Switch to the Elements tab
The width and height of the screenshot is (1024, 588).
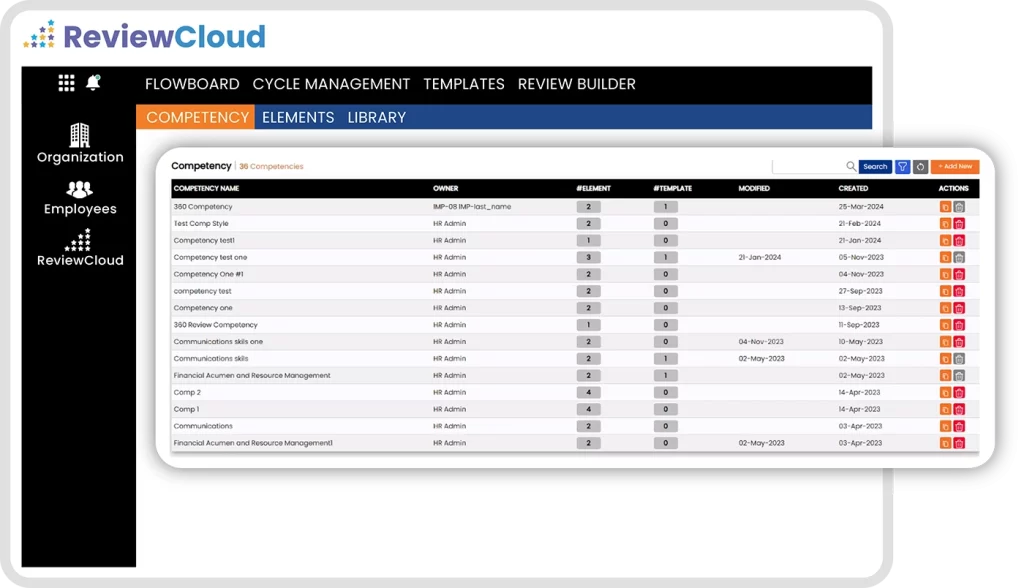[x=298, y=118]
